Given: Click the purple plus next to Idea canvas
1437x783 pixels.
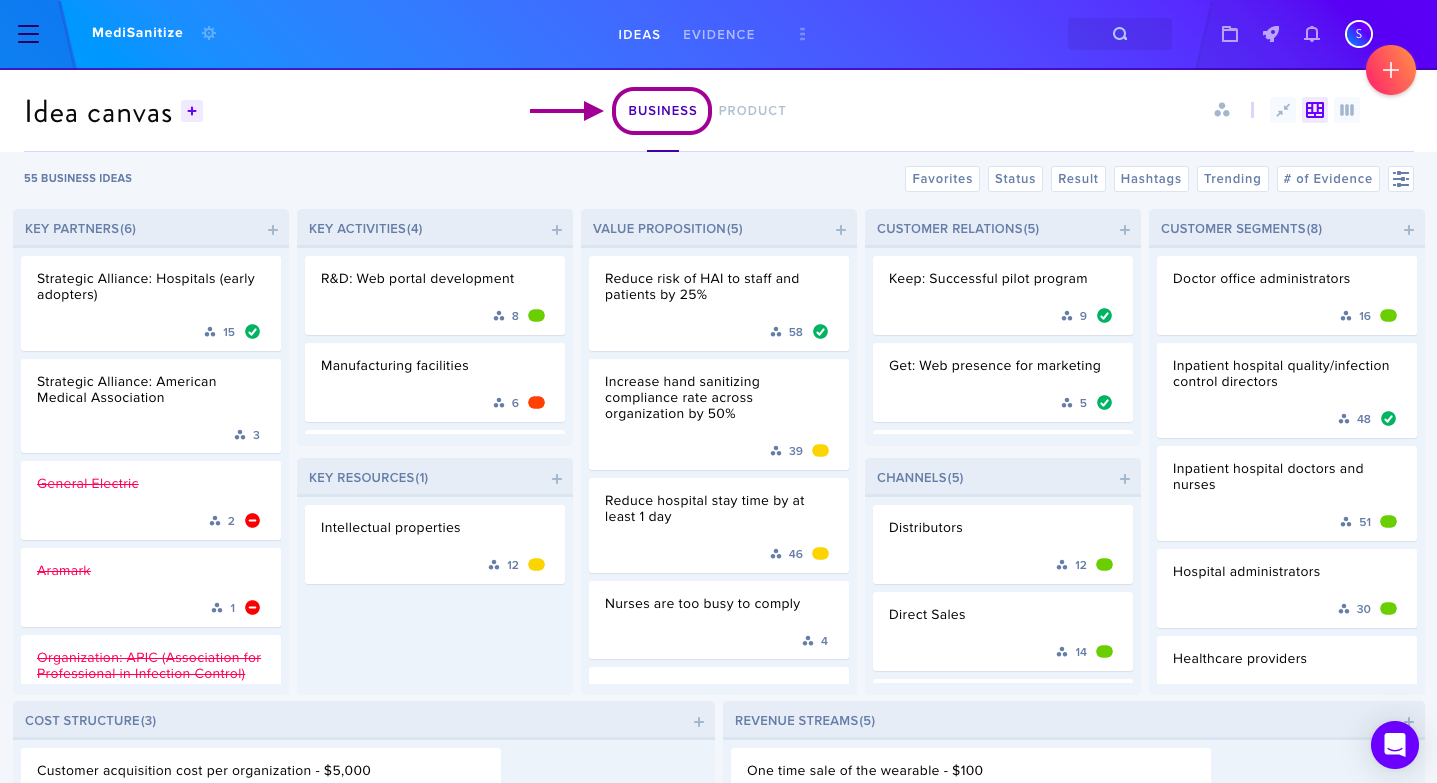Looking at the screenshot, I should click(x=192, y=111).
